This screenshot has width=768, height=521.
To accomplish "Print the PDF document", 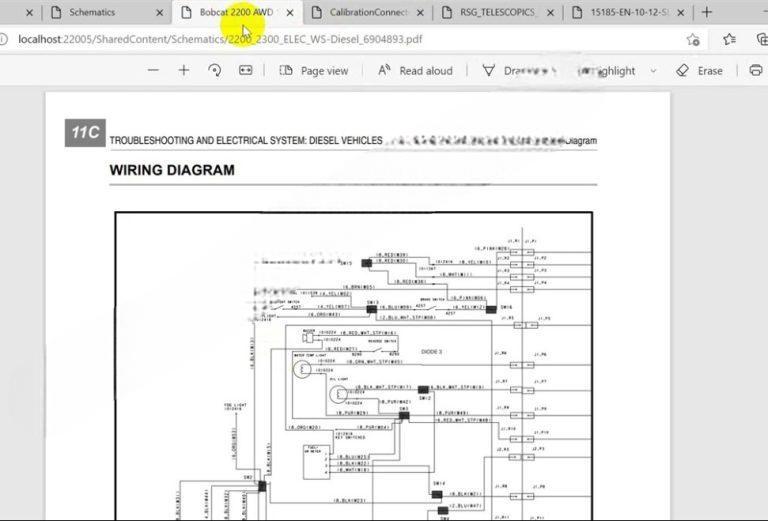I will (x=756, y=71).
